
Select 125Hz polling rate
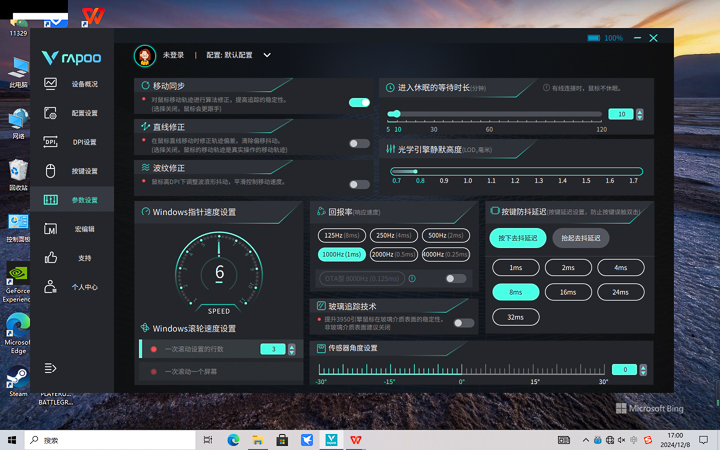click(342, 236)
